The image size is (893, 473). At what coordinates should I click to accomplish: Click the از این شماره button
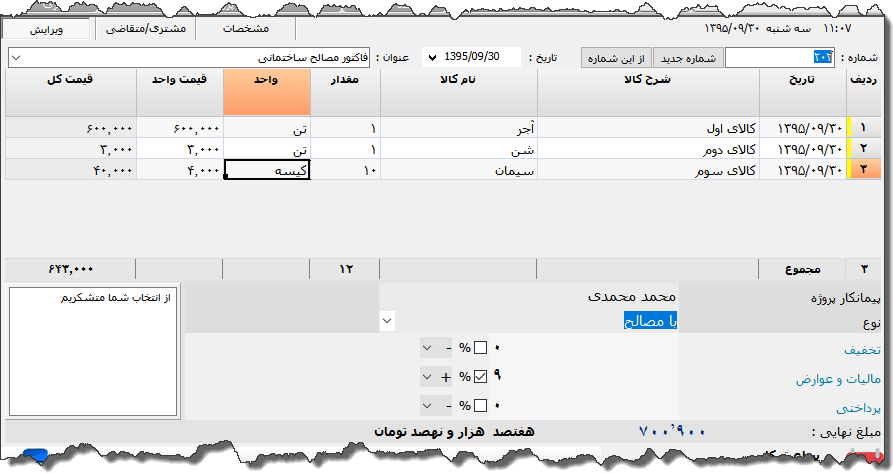[x=616, y=58]
